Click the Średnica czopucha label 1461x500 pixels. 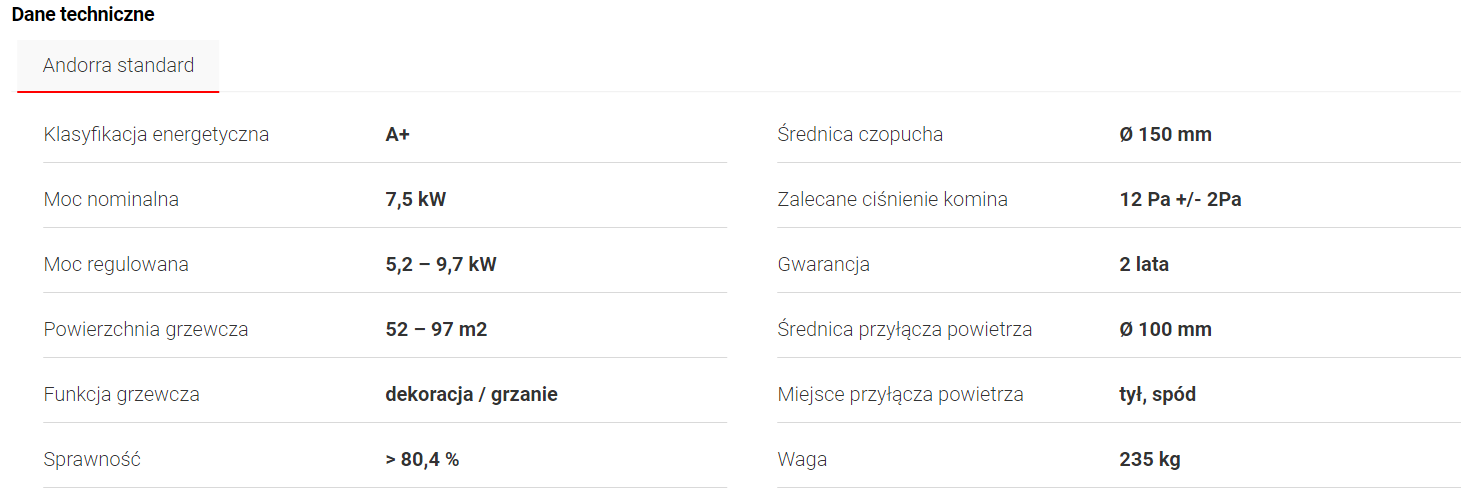pos(860,134)
